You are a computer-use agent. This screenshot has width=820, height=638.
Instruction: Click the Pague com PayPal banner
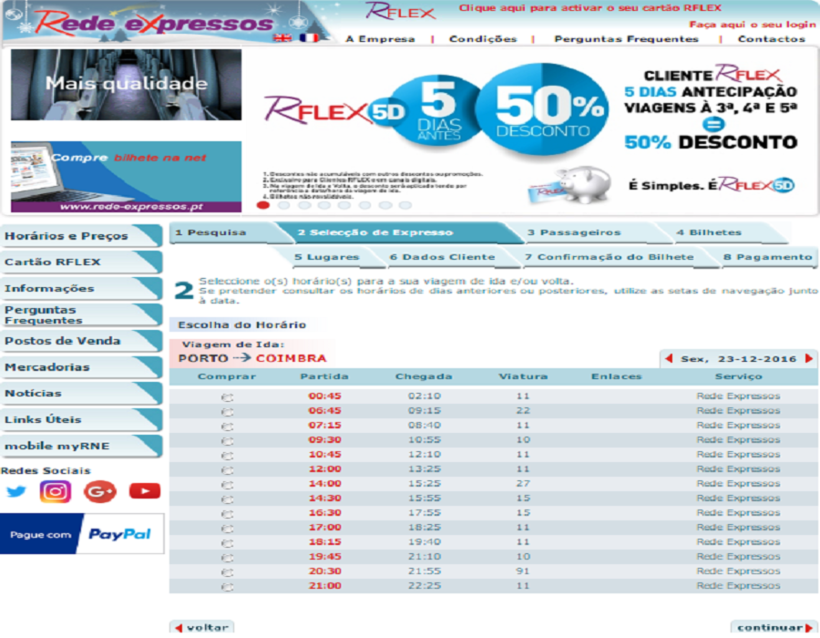point(80,534)
